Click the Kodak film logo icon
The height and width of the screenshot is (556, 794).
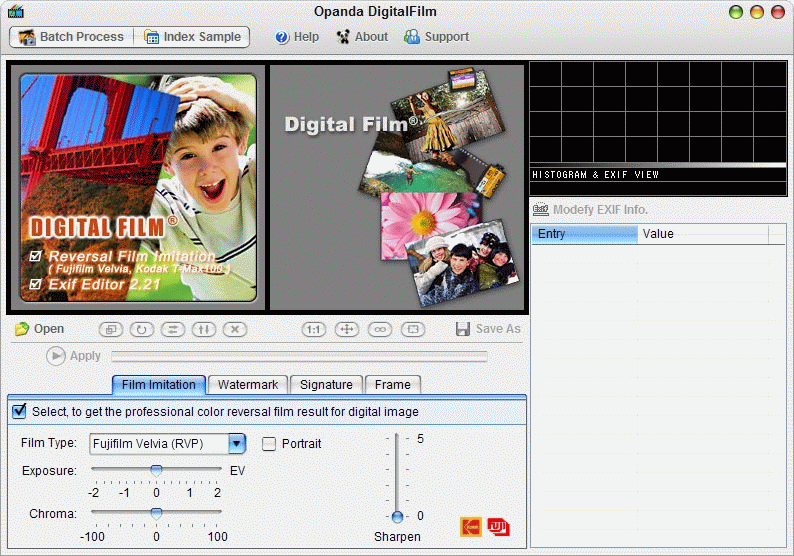(x=471, y=527)
